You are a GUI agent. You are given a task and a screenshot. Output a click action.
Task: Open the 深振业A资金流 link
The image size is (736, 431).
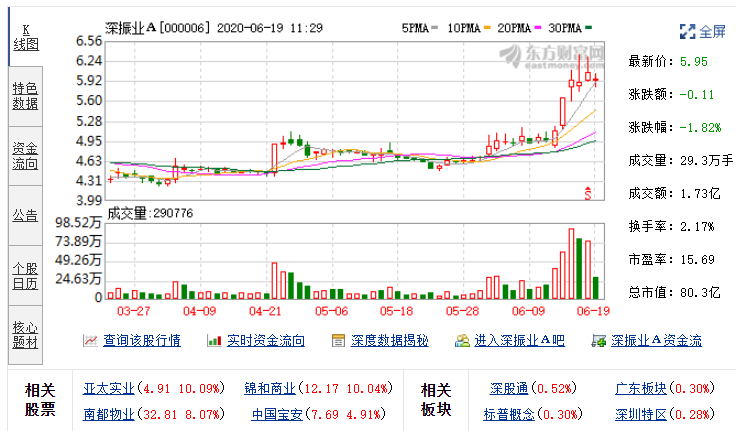[656, 340]
